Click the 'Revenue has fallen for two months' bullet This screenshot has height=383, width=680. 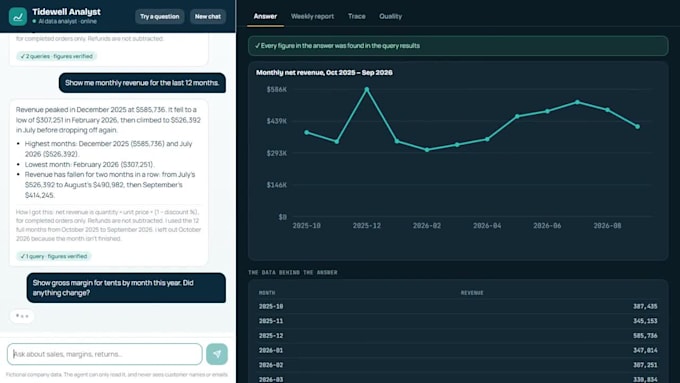pos(110,185)
